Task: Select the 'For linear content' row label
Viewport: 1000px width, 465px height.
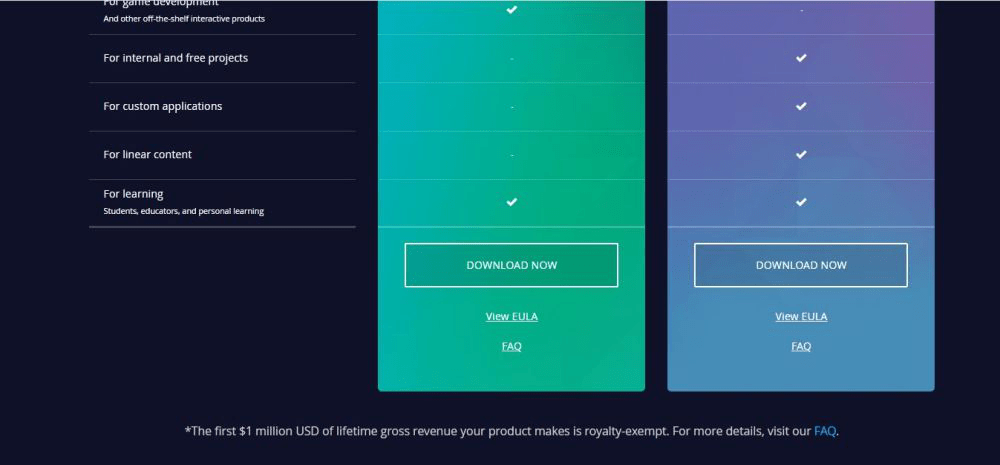Action: pos(147,154)
